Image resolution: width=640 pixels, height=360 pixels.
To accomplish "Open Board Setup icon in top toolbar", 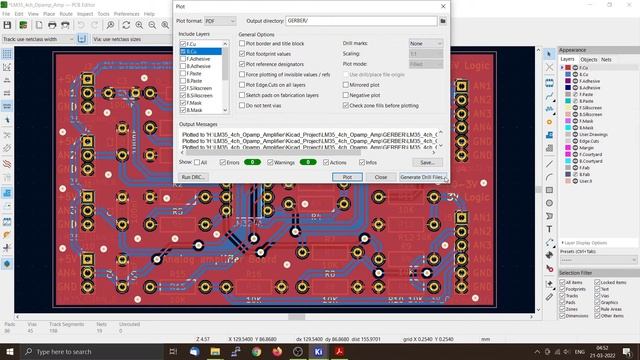I will coord(23,25).
